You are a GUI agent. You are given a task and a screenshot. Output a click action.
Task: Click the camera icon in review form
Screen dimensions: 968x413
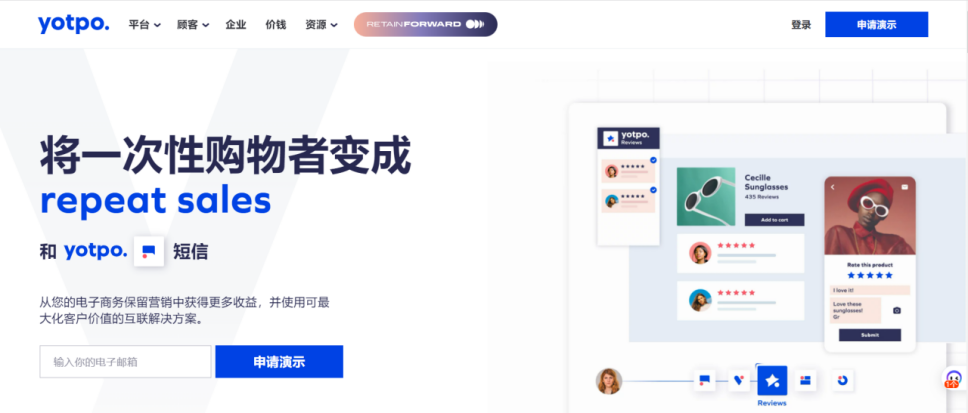896,311
